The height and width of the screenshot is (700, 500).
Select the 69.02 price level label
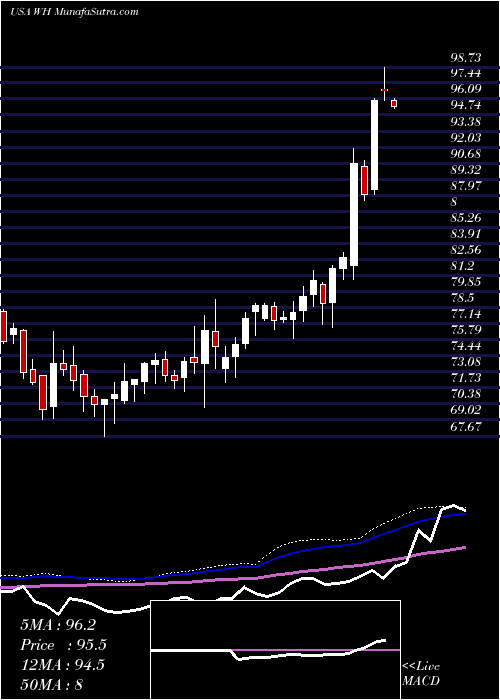click(465, 410)
